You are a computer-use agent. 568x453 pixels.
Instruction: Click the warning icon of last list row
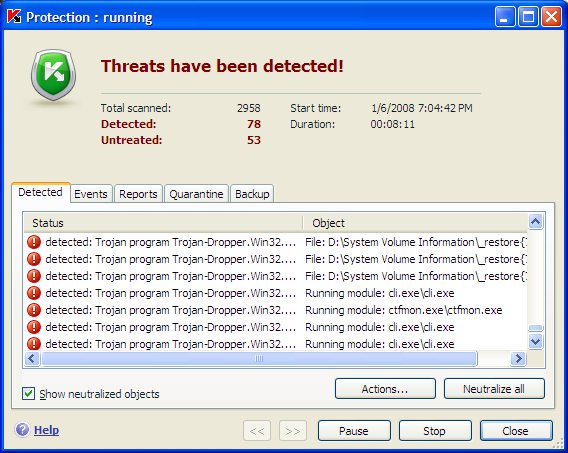click(34, 344)
